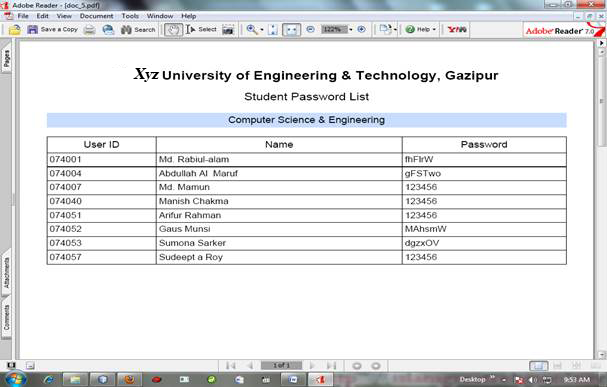
Task: Open the Document menu
Action: point(96,16)
